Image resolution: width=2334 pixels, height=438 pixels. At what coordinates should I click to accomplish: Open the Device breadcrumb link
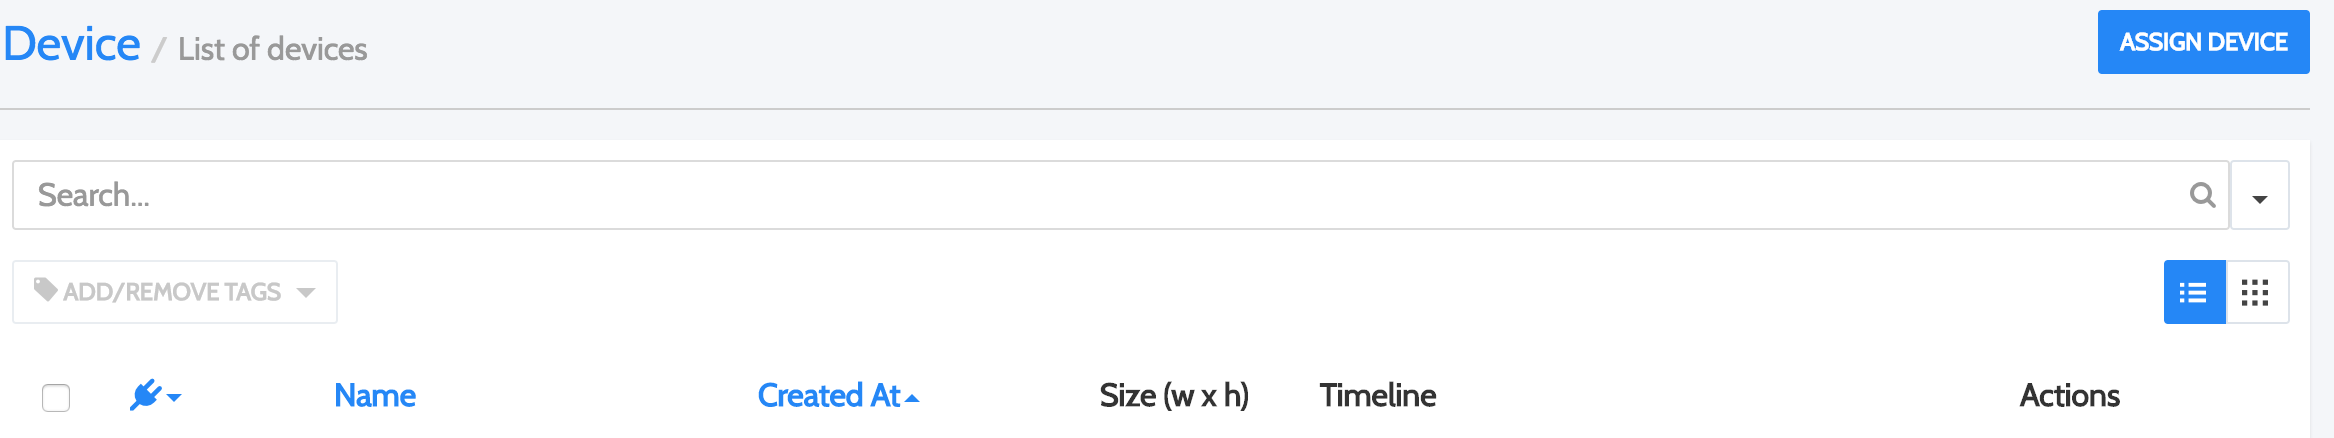[x=72, y=44]
